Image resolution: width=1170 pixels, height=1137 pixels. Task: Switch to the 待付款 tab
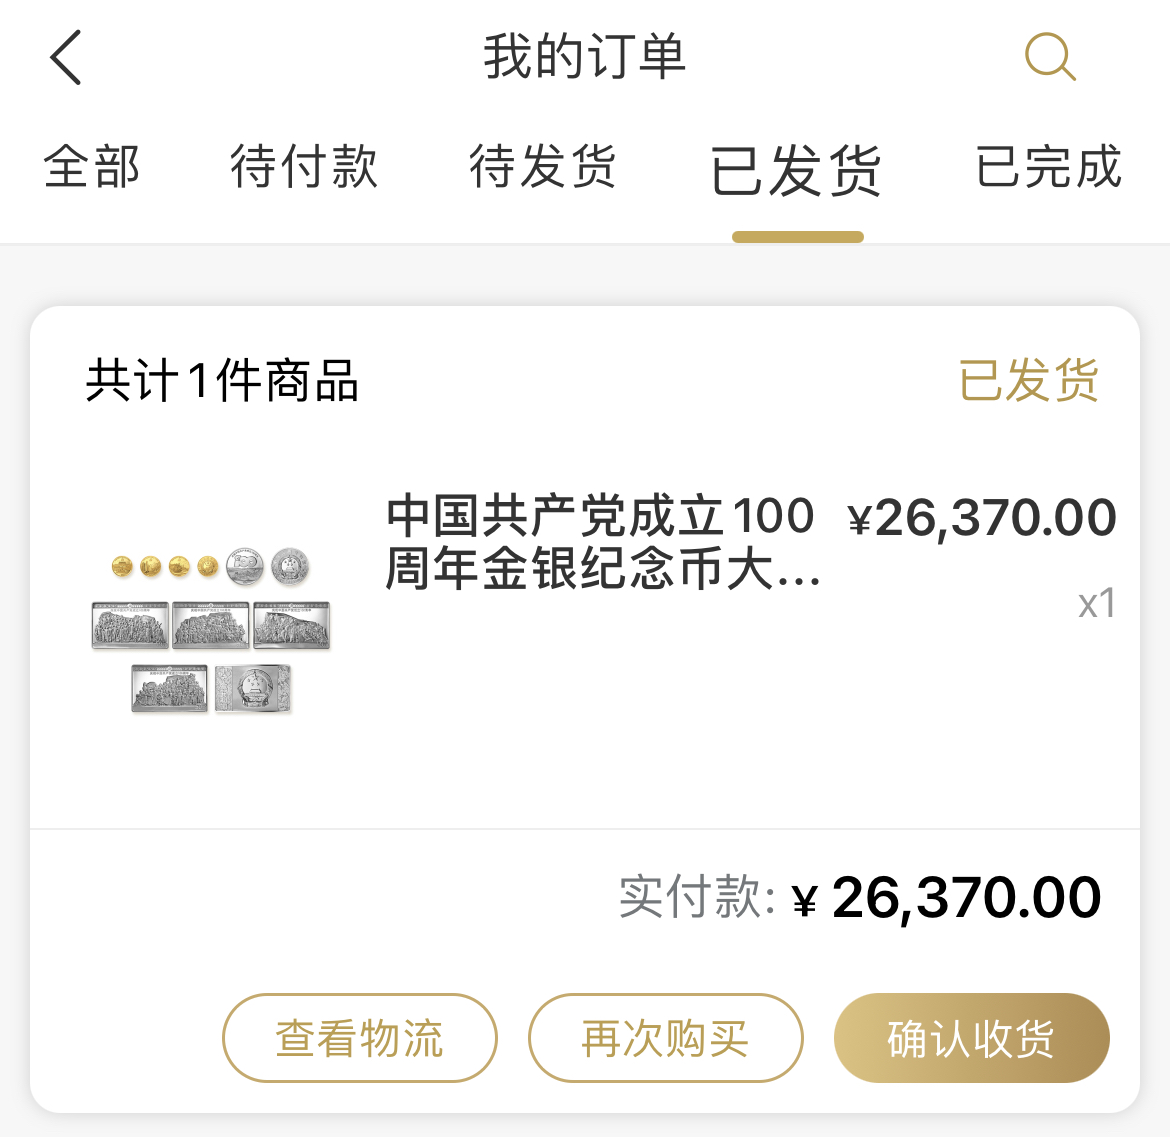pyautogui.click(x=304, y=166)
